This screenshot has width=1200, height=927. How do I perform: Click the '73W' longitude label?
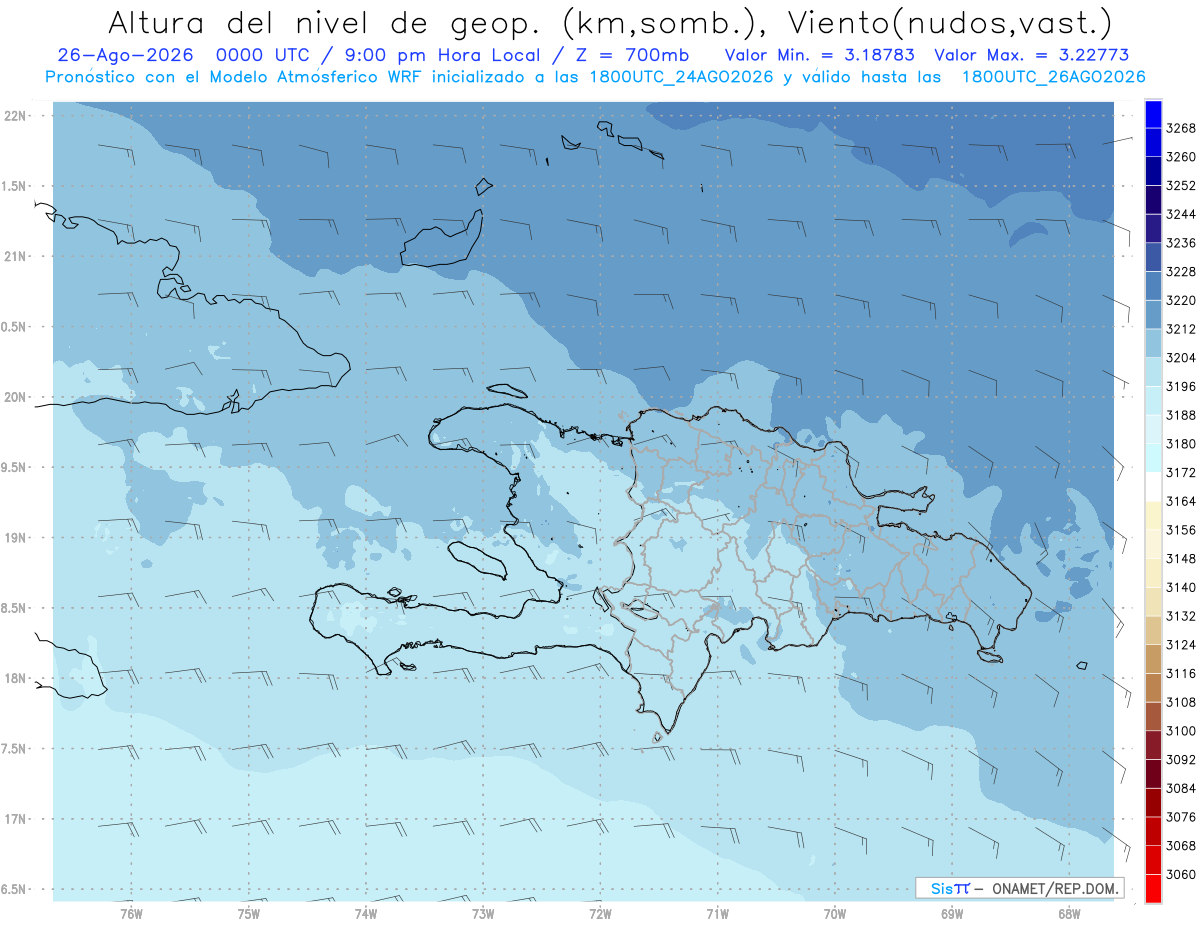(x=483, y=913)
